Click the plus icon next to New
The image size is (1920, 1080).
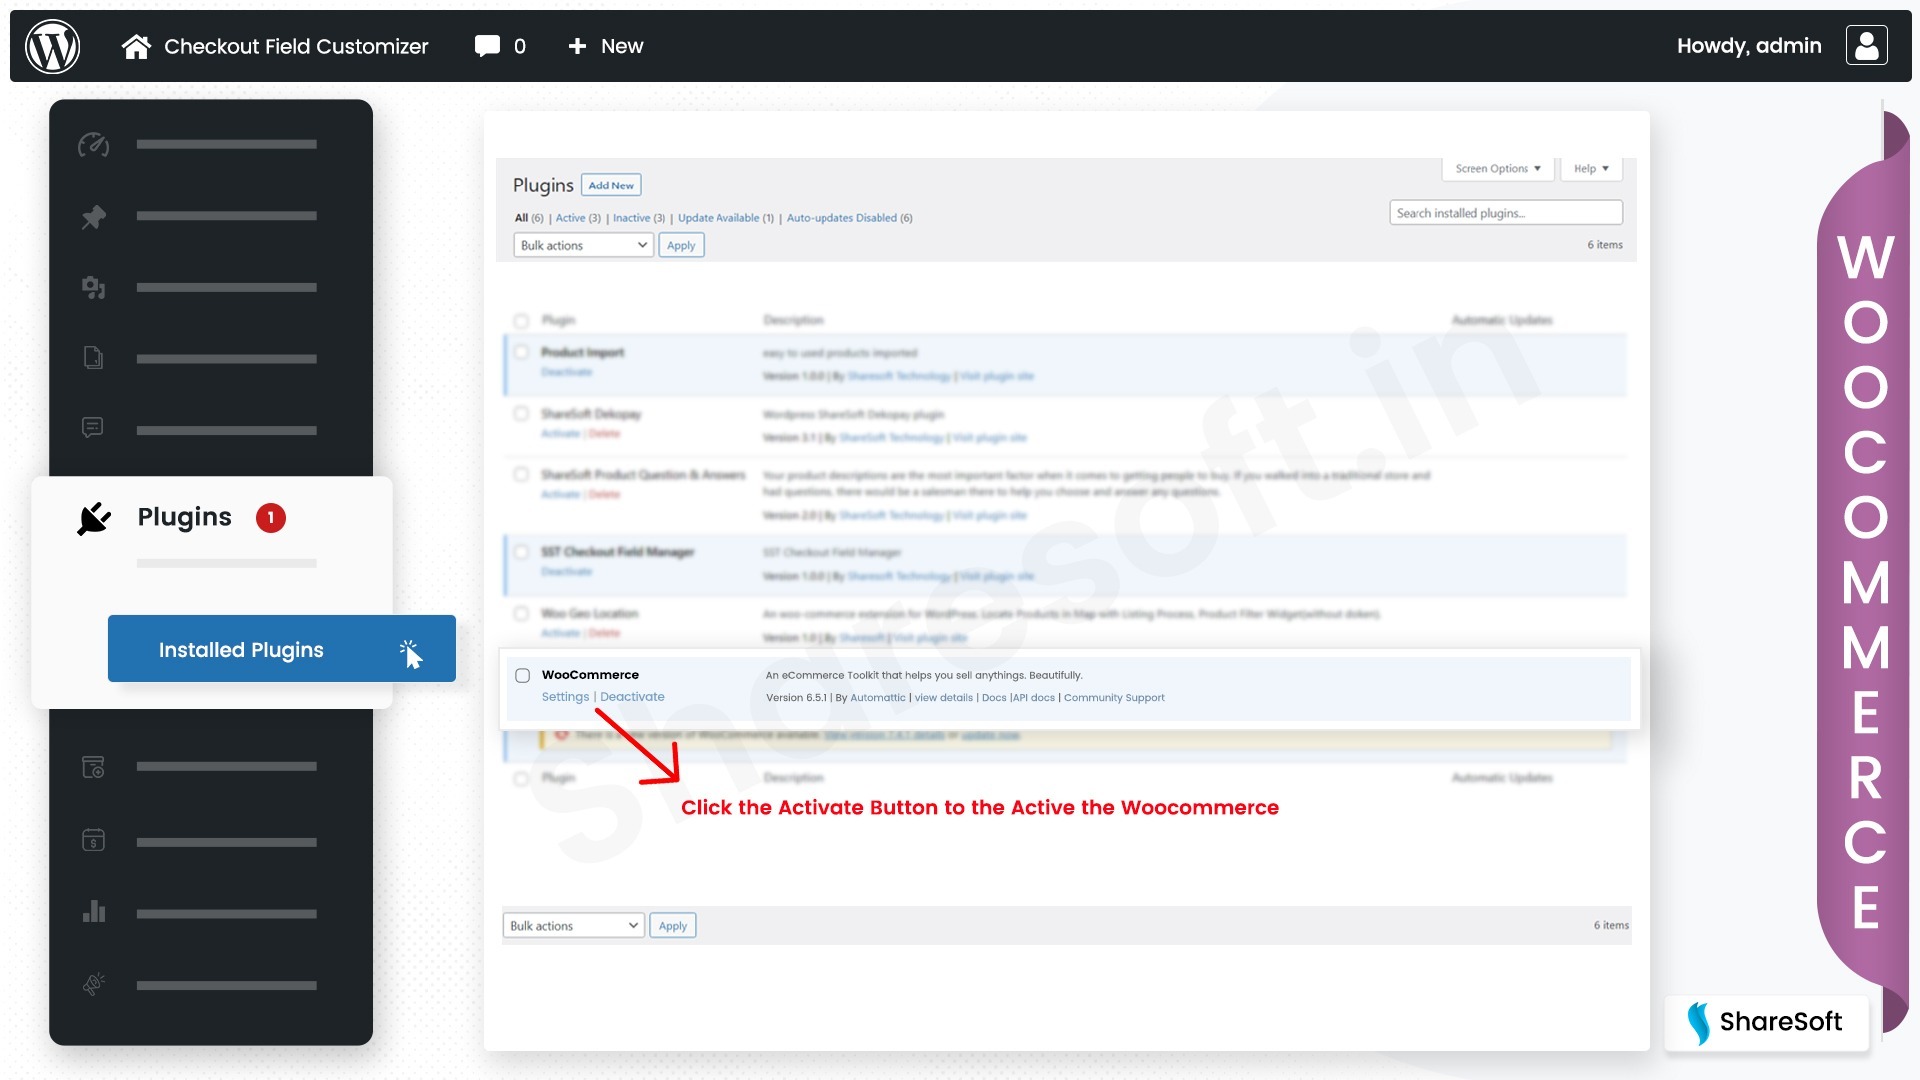(577, 46)
